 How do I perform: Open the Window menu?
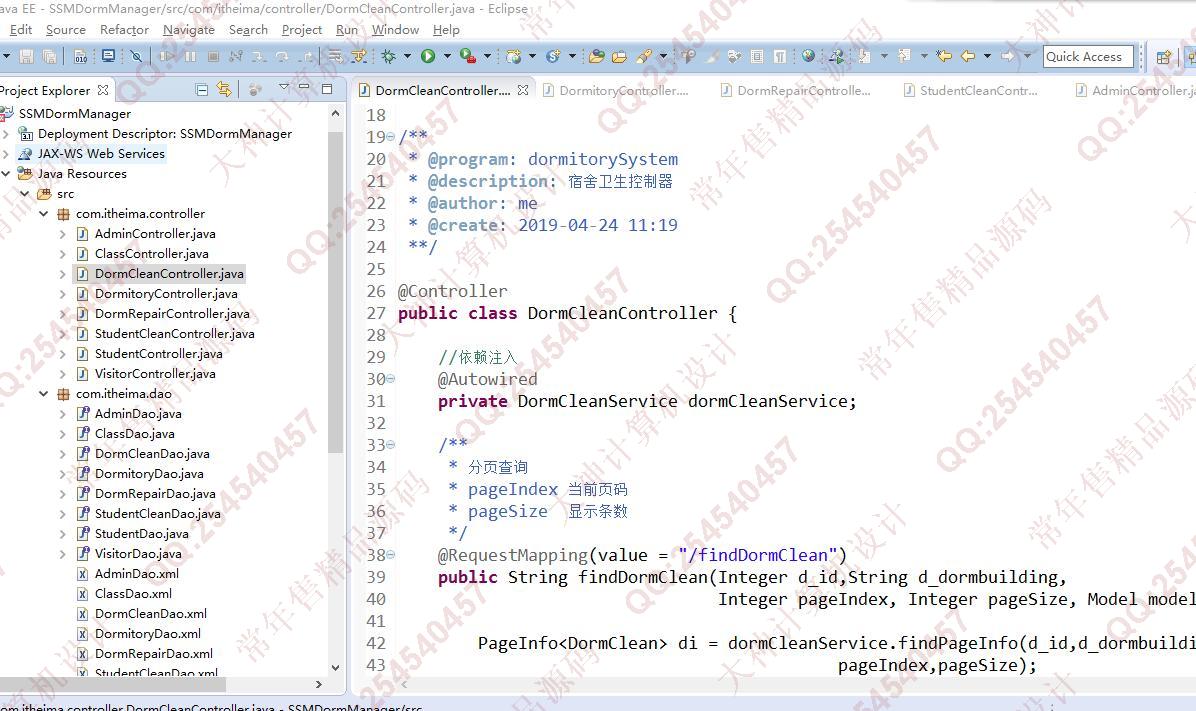[x=395, y=30]
